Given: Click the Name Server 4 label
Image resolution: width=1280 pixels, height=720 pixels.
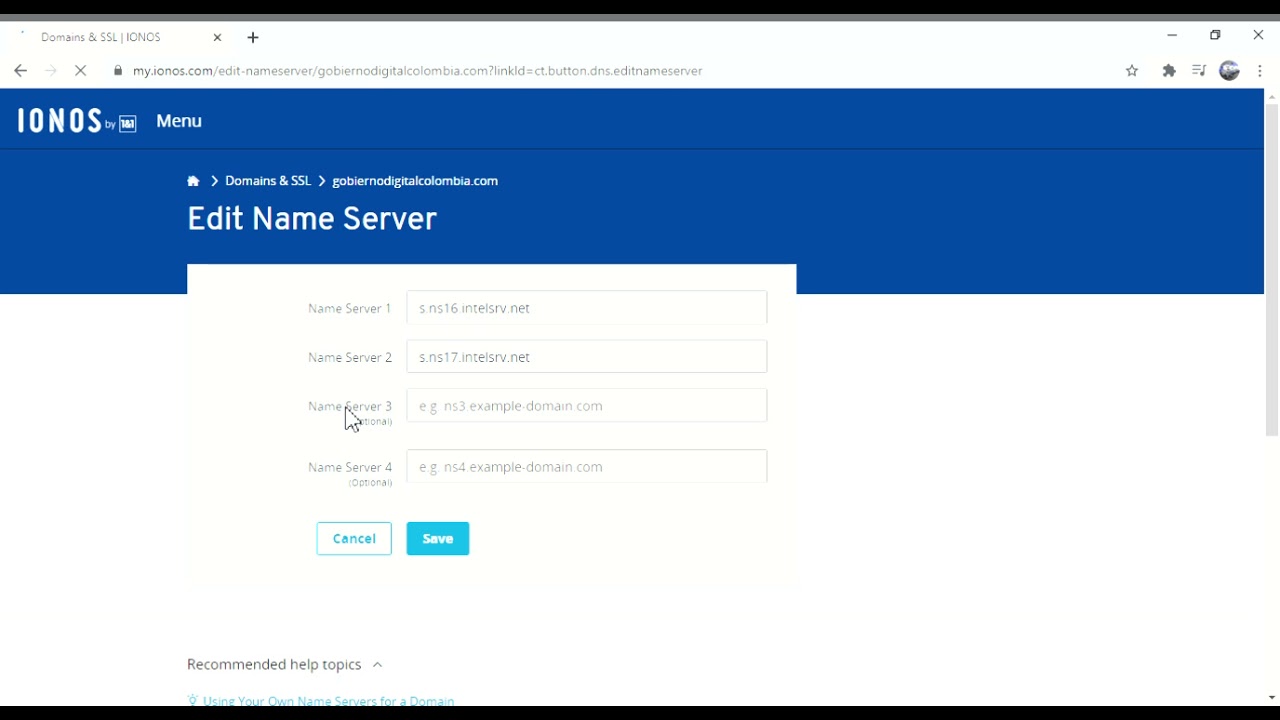Looking at the screenshot, I should pos(350,467).
